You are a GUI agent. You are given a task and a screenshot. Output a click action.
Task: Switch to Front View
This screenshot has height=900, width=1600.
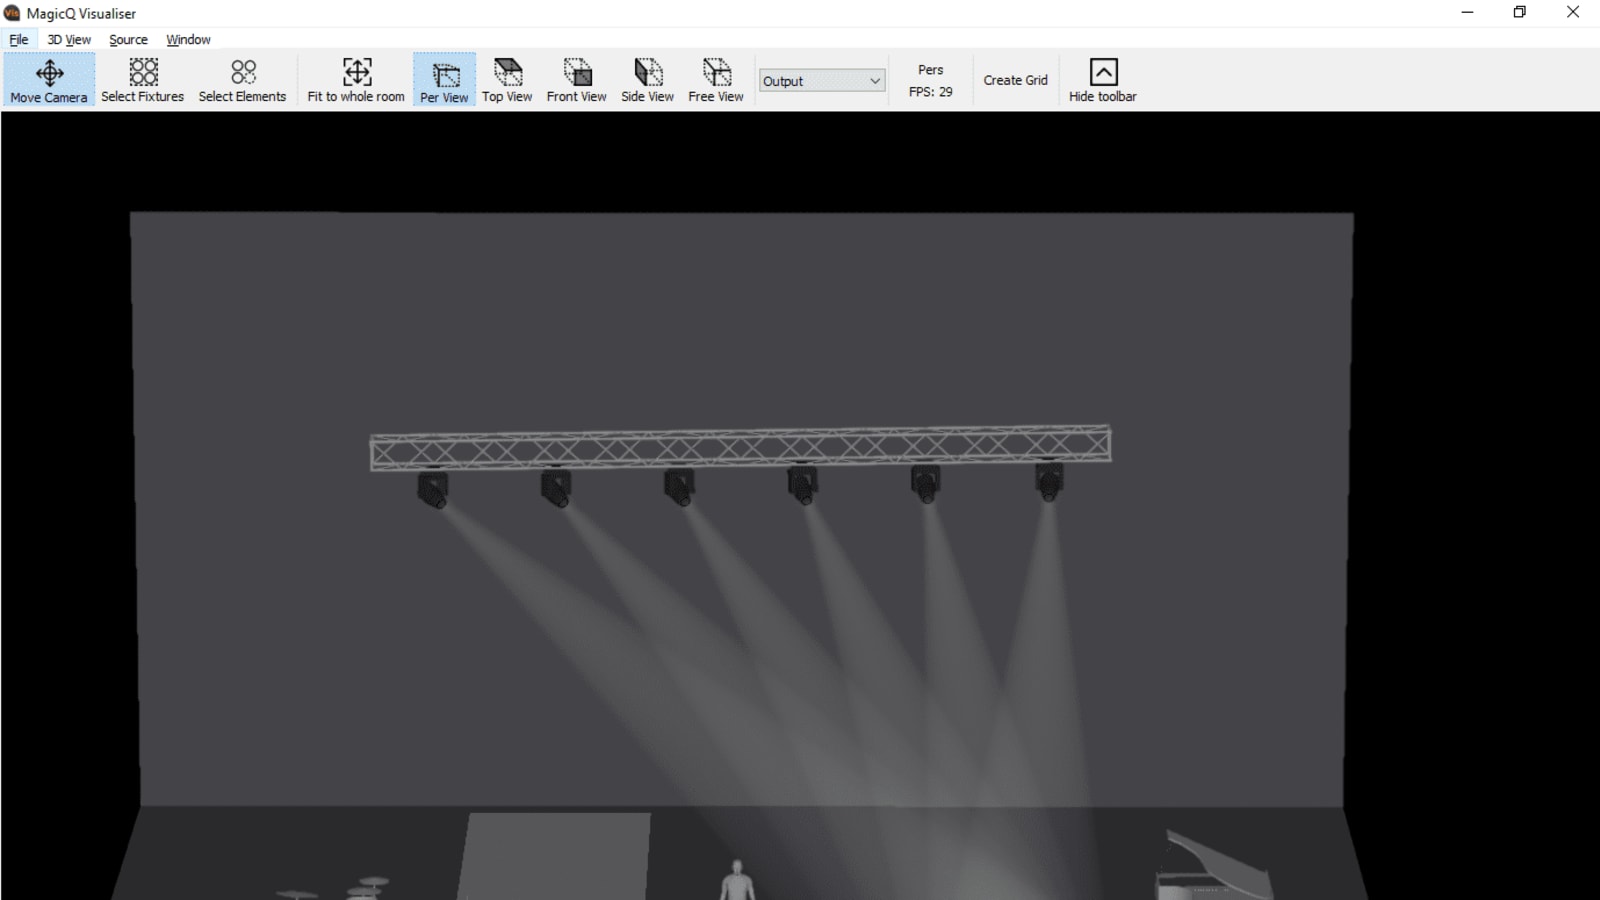(576, 80)
